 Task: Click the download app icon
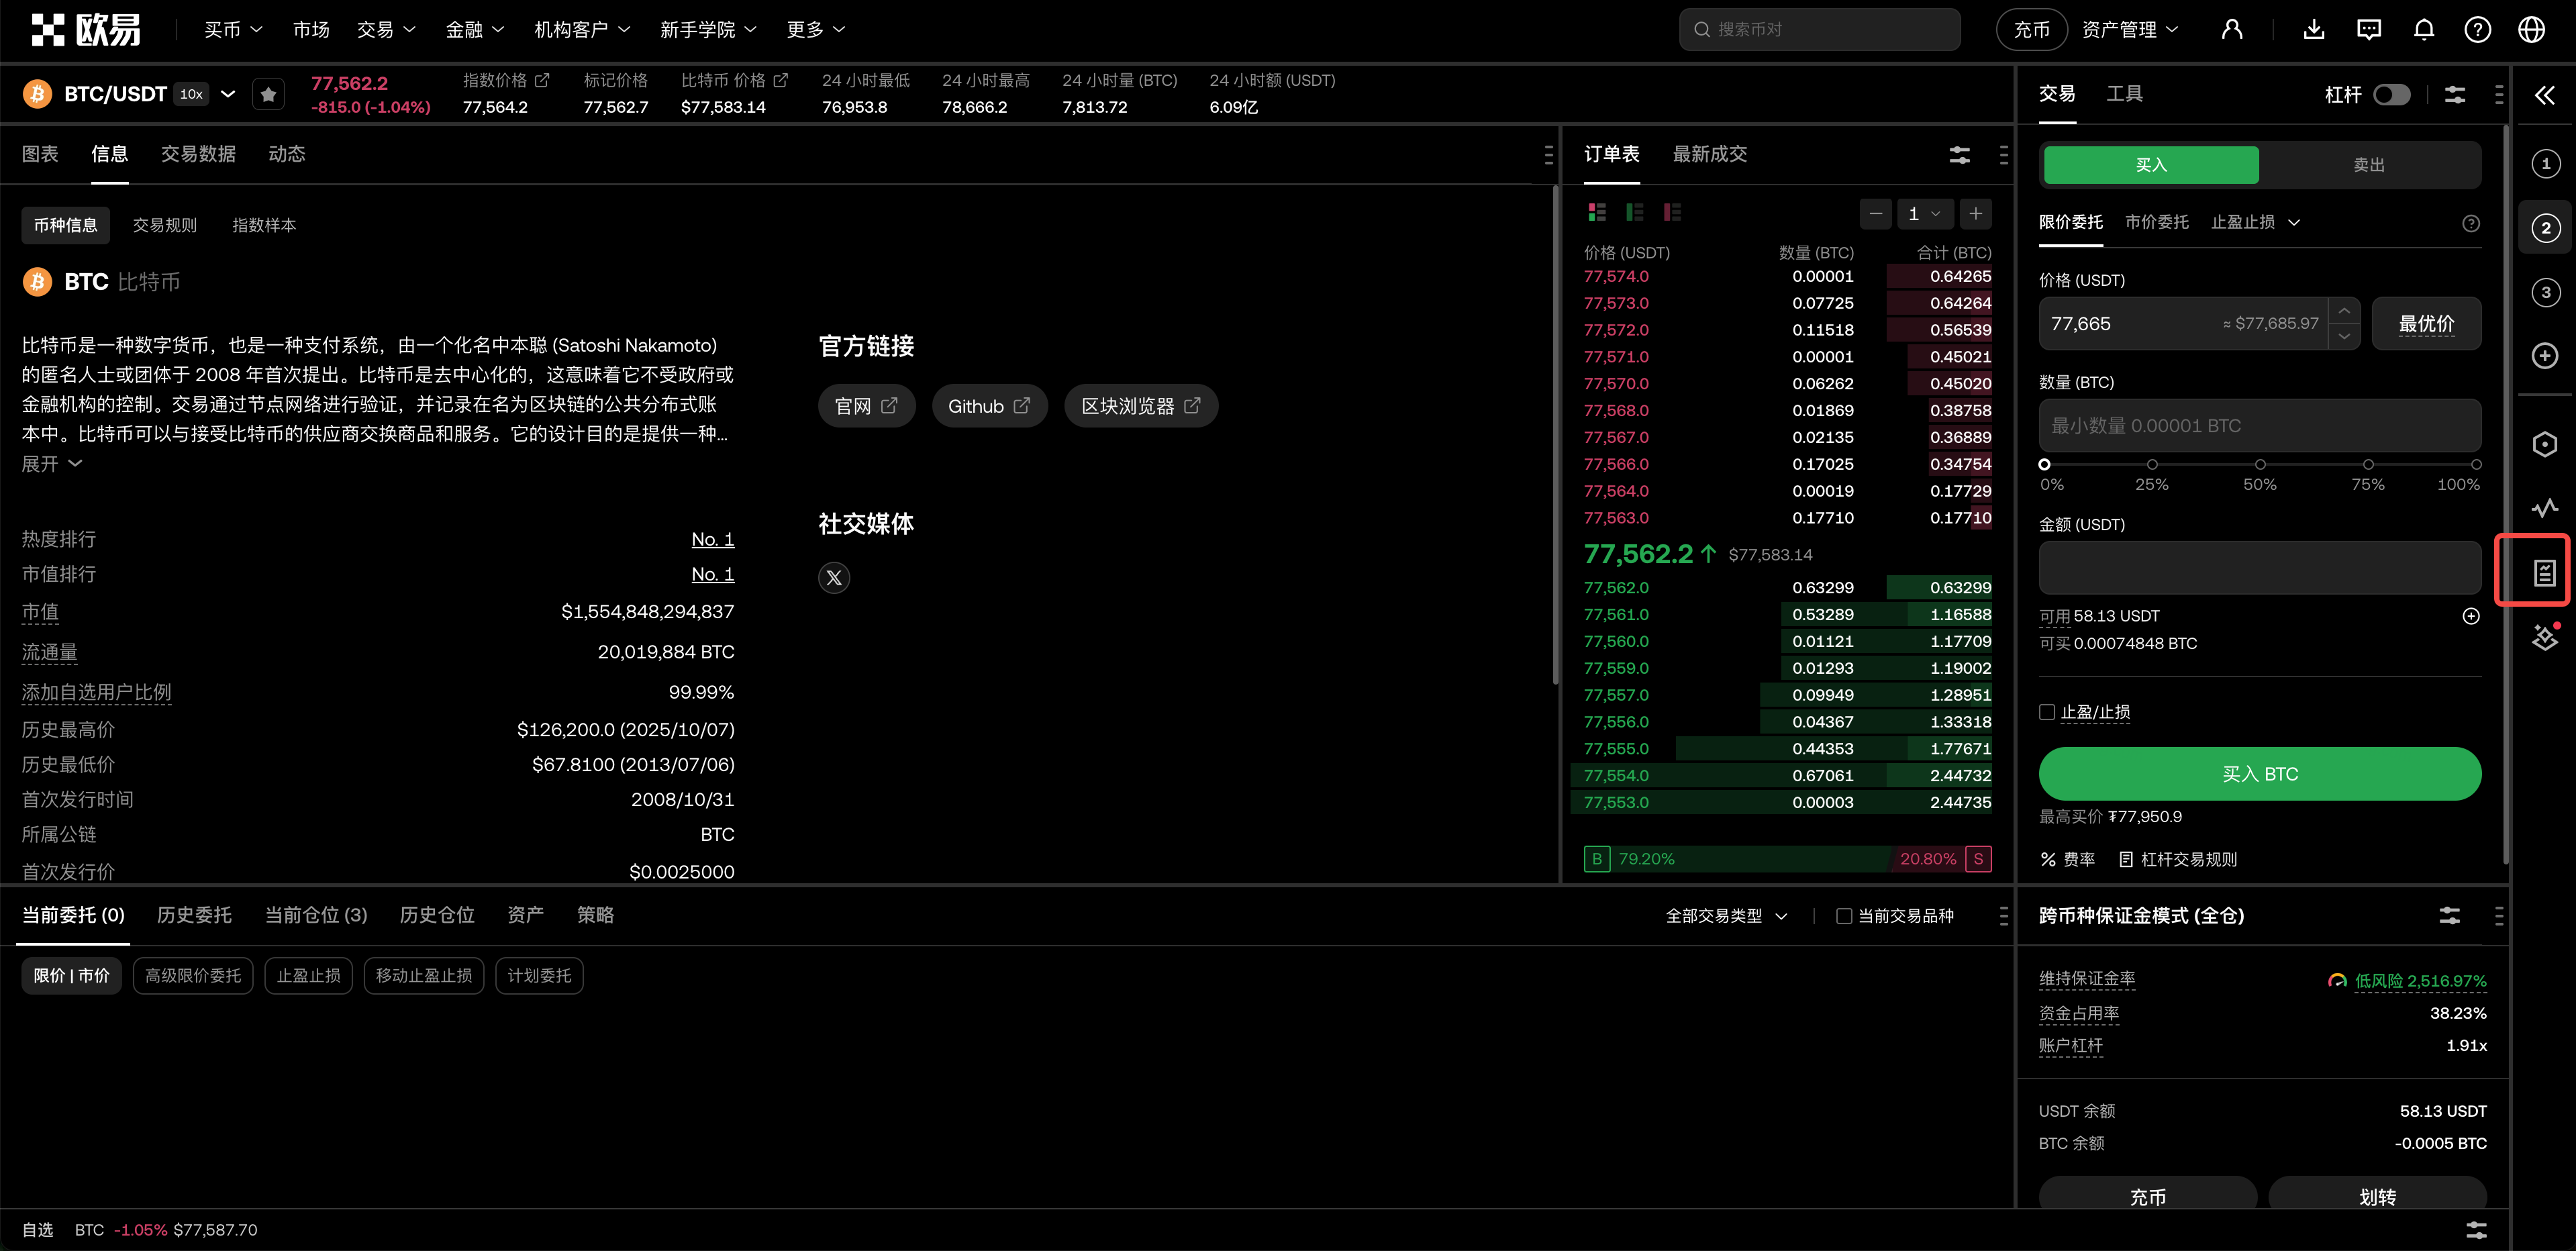2314,30
